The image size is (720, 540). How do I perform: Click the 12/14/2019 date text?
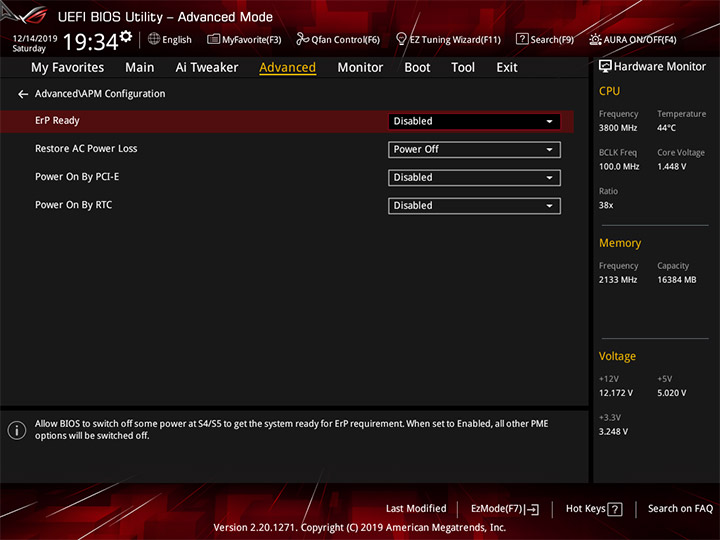click(35, 39)
